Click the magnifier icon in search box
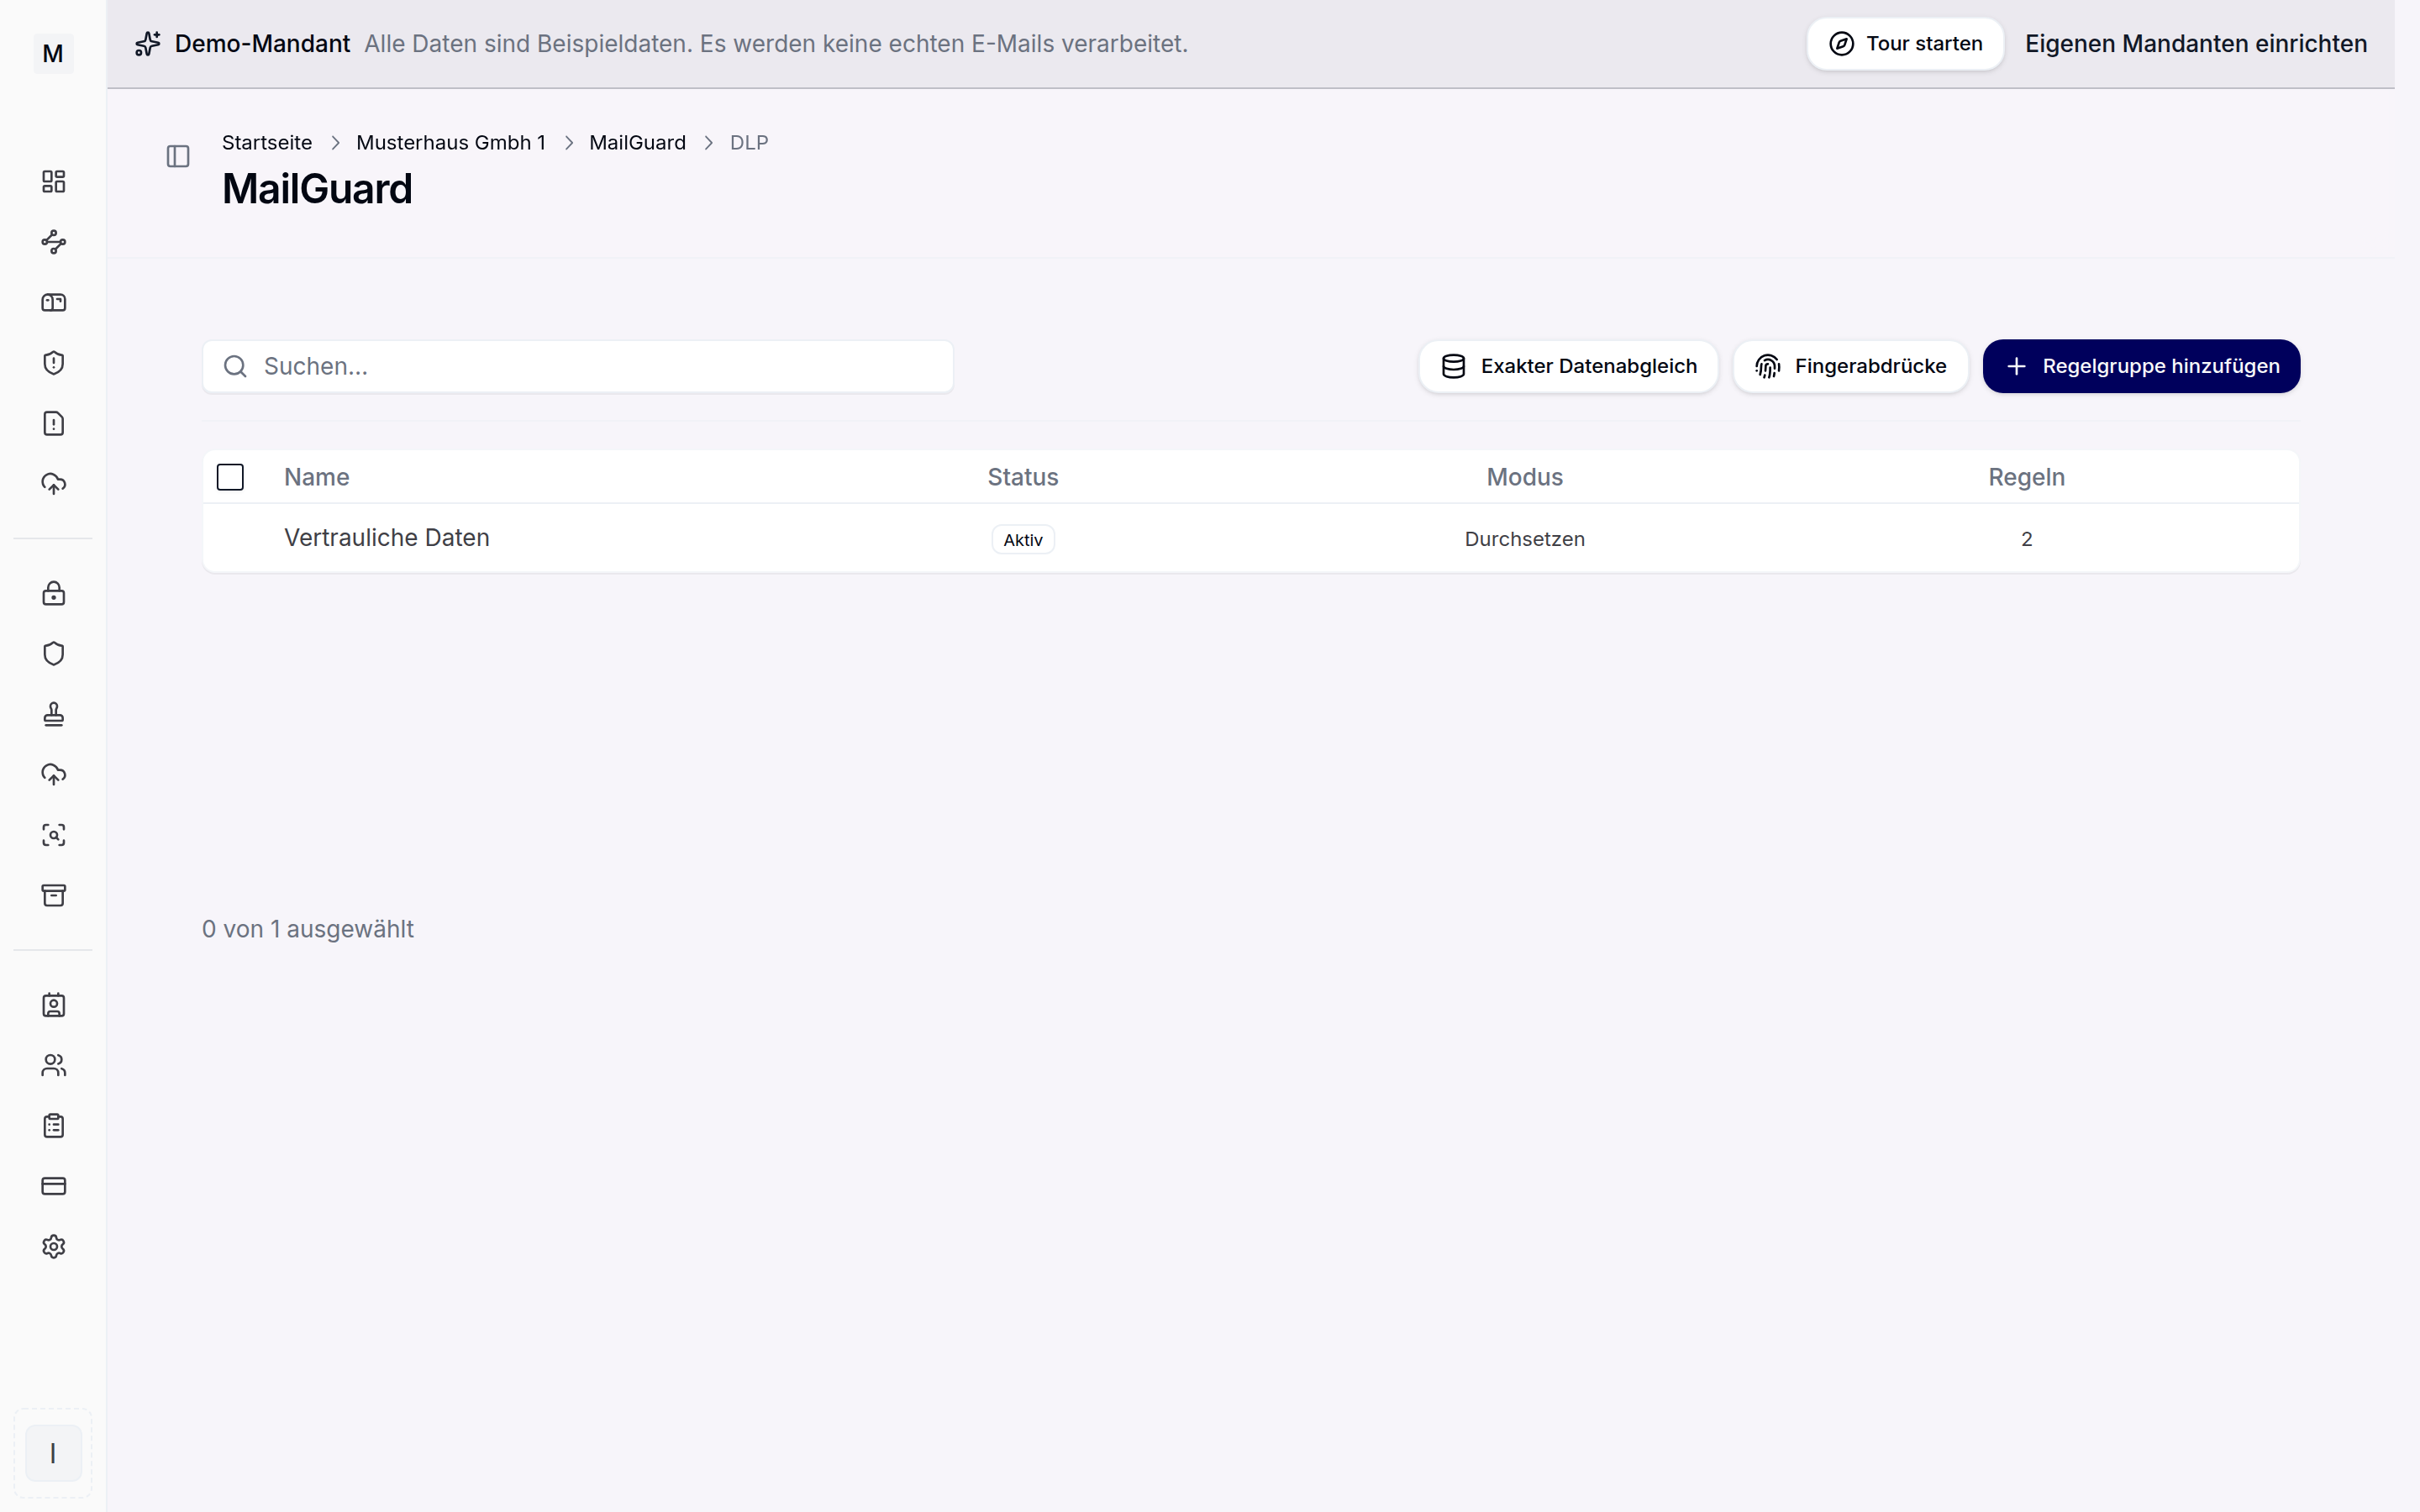Viewport: 2420px width, 1512px height. pos(235,366)
